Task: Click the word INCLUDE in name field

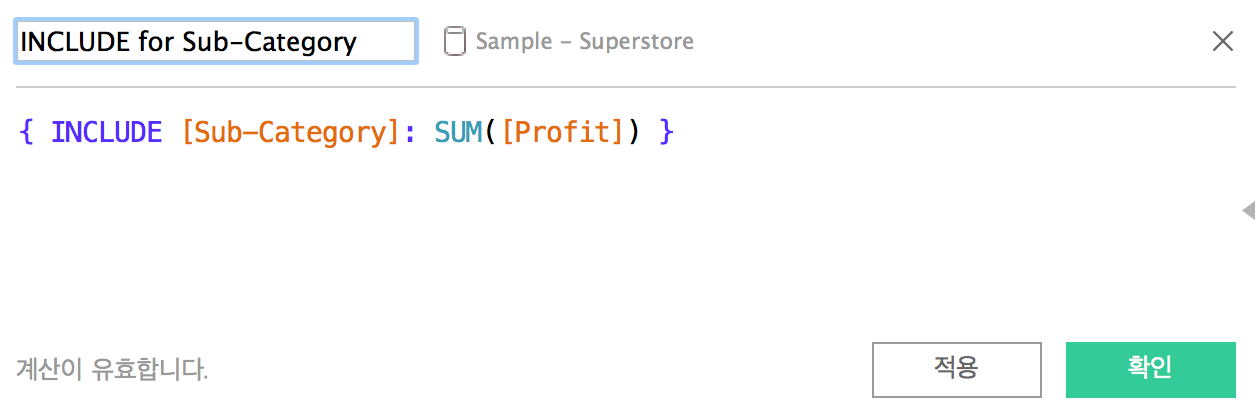Action: coord(76,42)
